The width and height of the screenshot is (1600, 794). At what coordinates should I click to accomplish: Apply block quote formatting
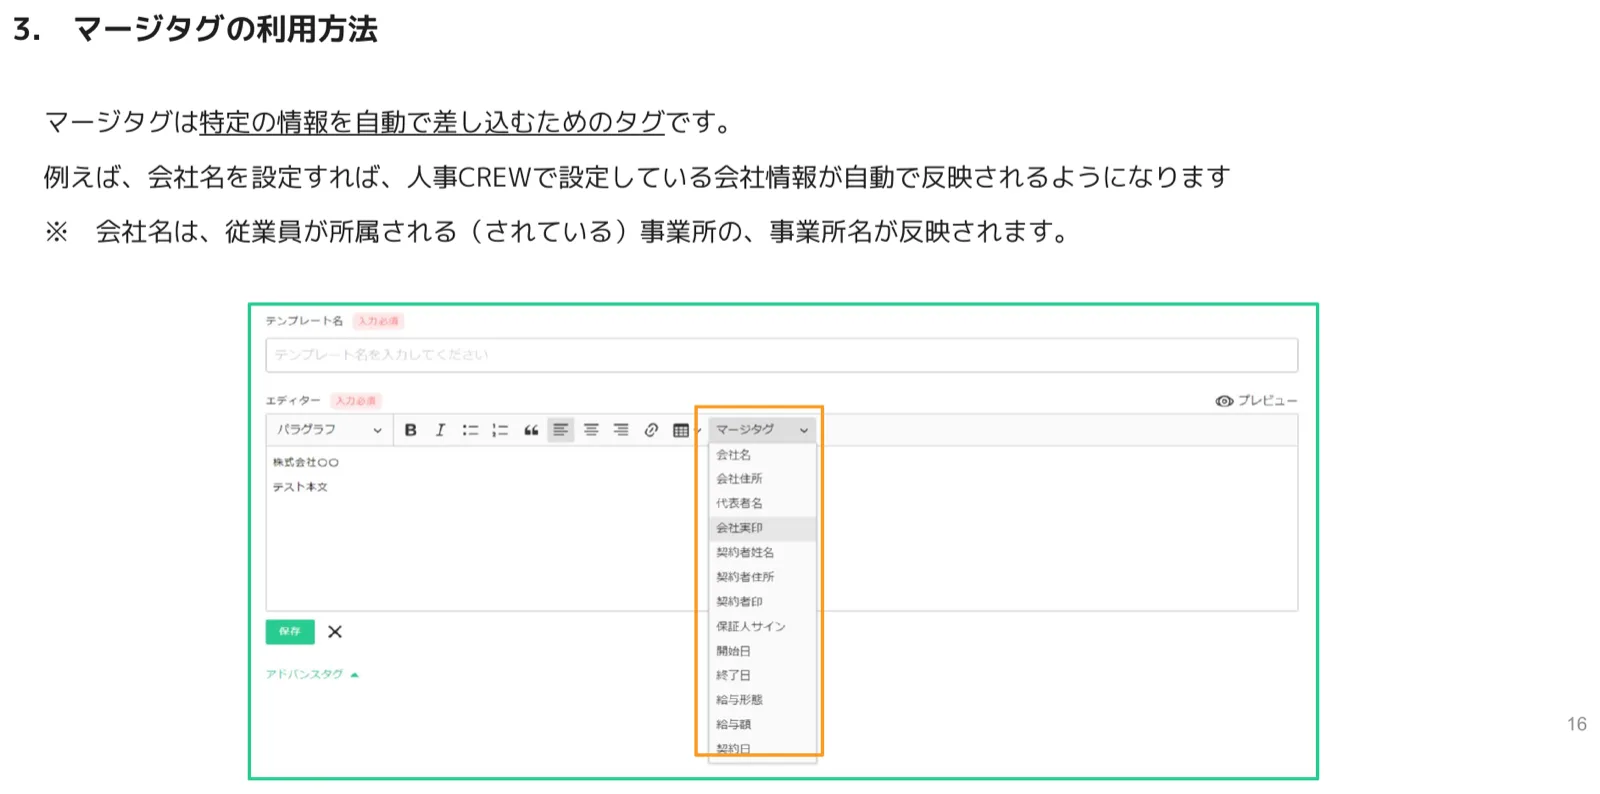tap(531, 430)
